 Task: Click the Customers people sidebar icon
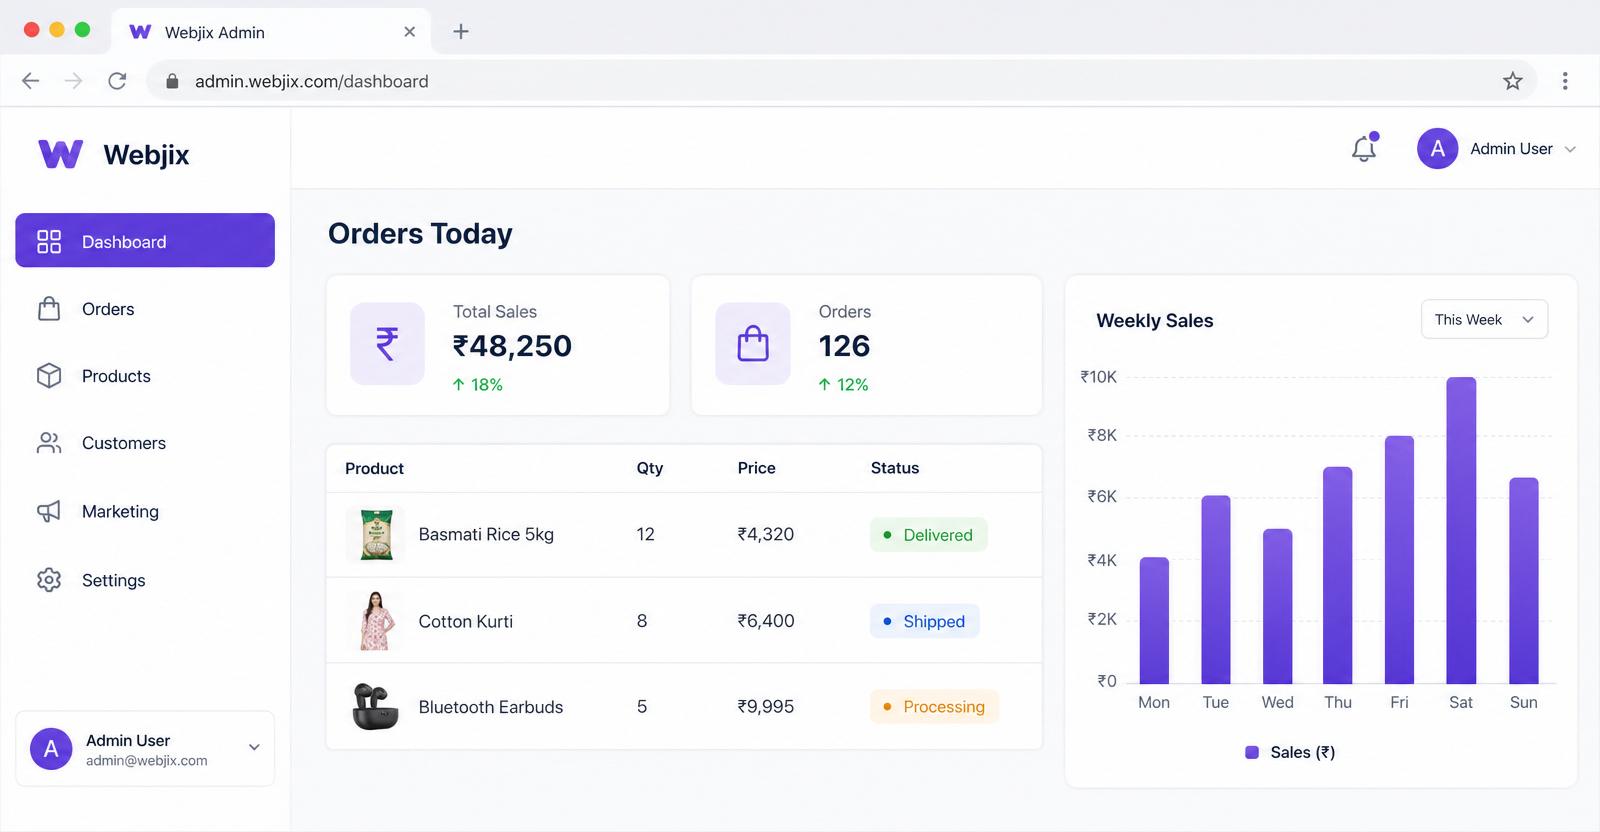click(x=49, y=443)
